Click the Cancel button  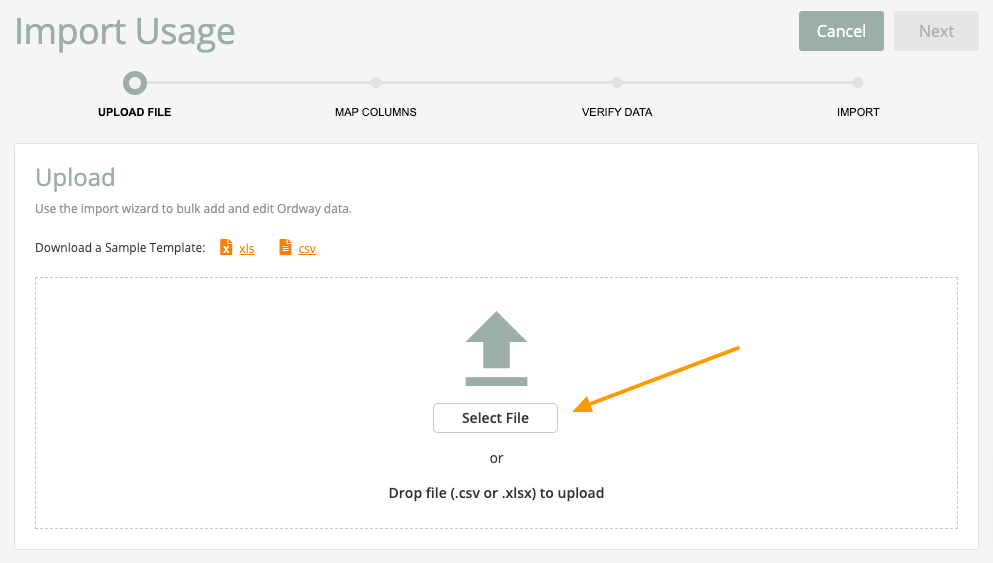click(841, 31)
